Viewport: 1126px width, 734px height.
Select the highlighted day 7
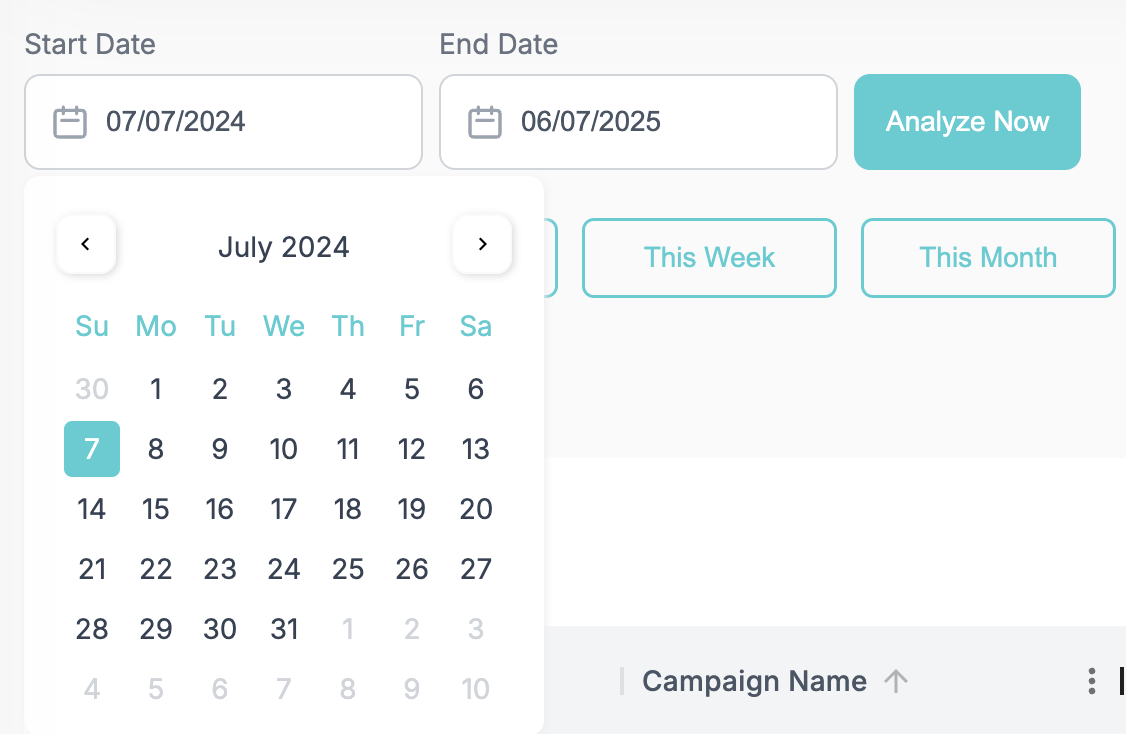pos(92,449)
